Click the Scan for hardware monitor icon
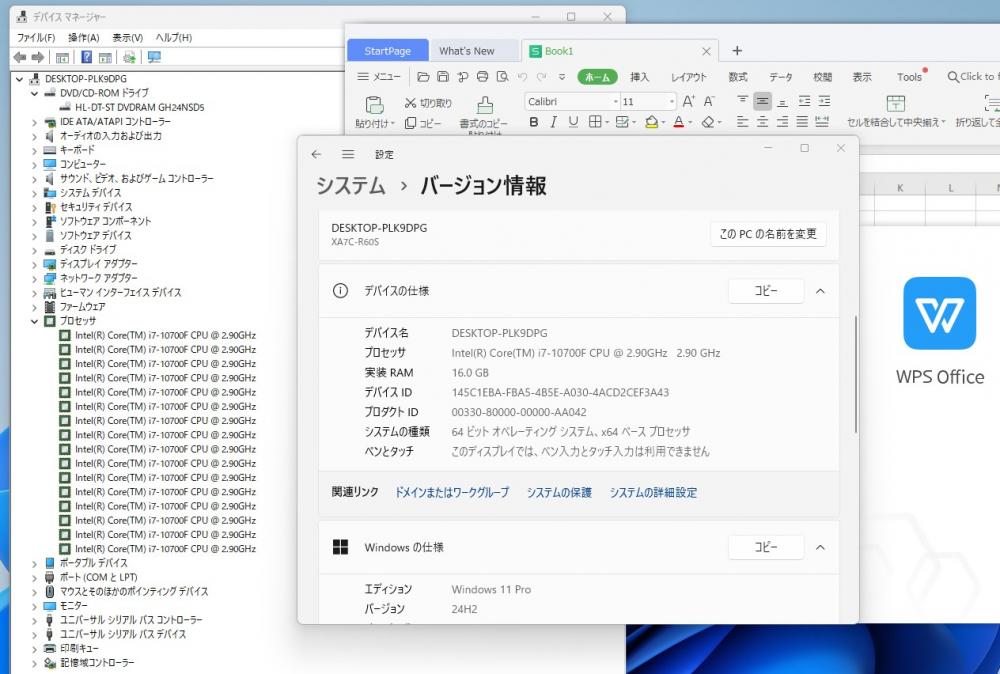The height and width of the screenshot is (674, 1000). coord(154,57)
